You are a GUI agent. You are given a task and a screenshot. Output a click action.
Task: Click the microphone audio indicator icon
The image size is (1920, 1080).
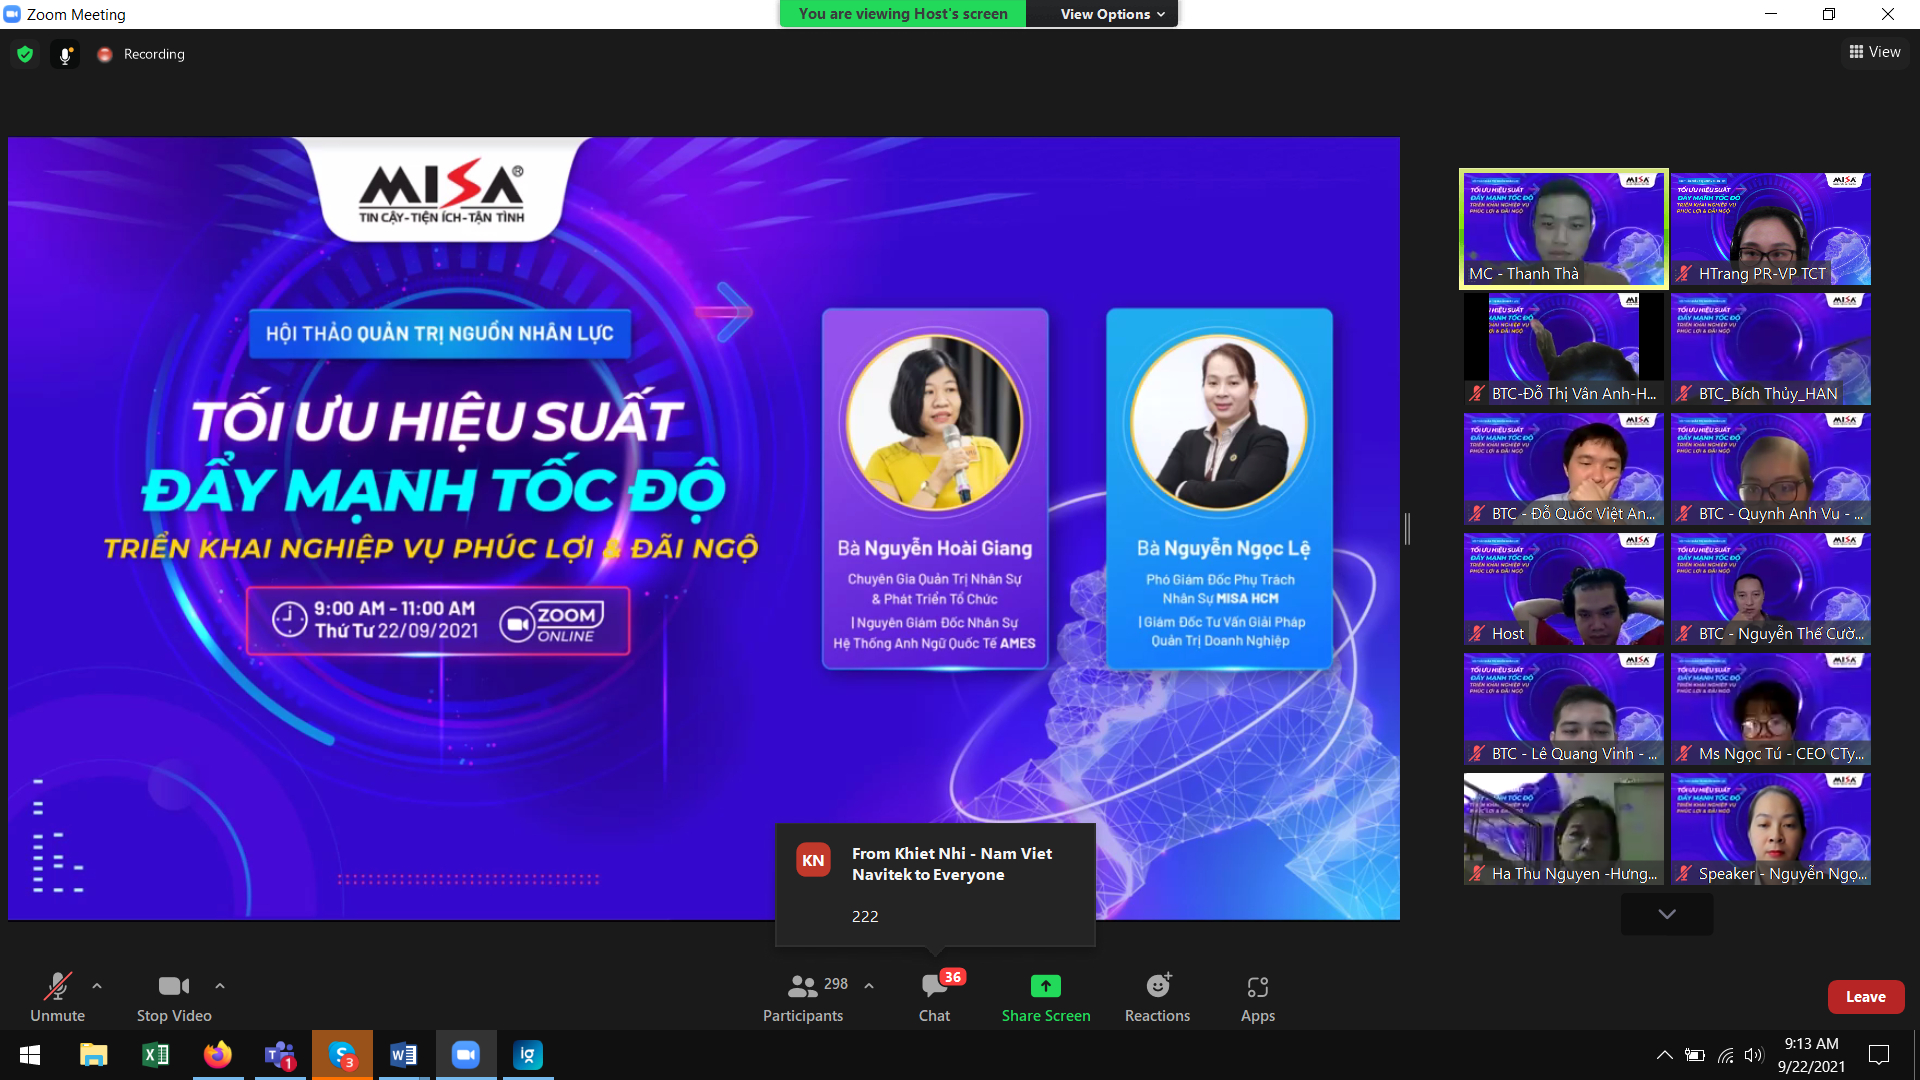pos(65,55)
